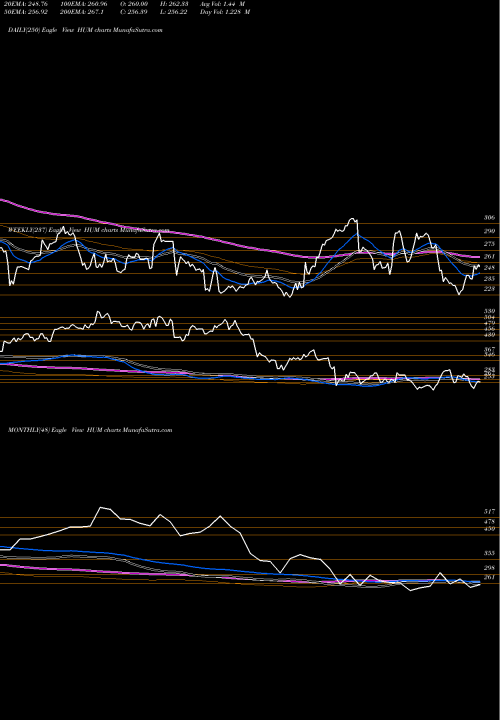Click the MONTHLY(48) HUM chart title
Viewport: 500px width, 720px height.
click(90, 430)
